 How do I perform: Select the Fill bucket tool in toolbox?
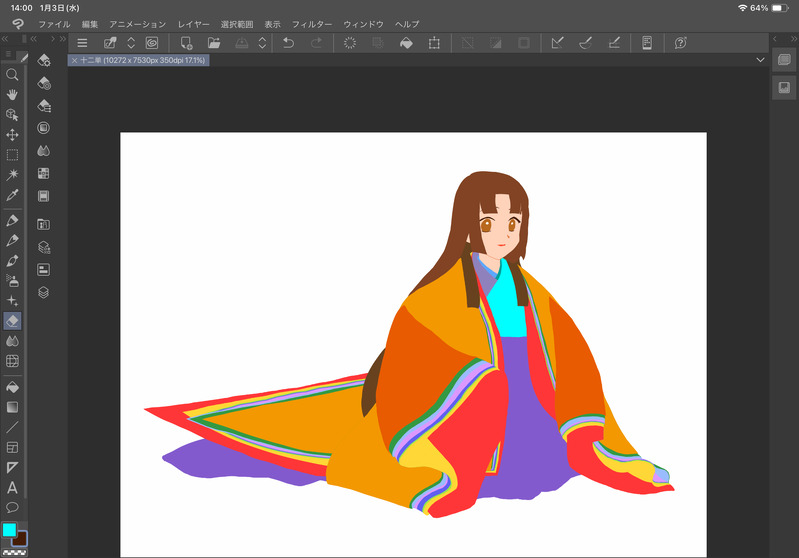[12, 387]
